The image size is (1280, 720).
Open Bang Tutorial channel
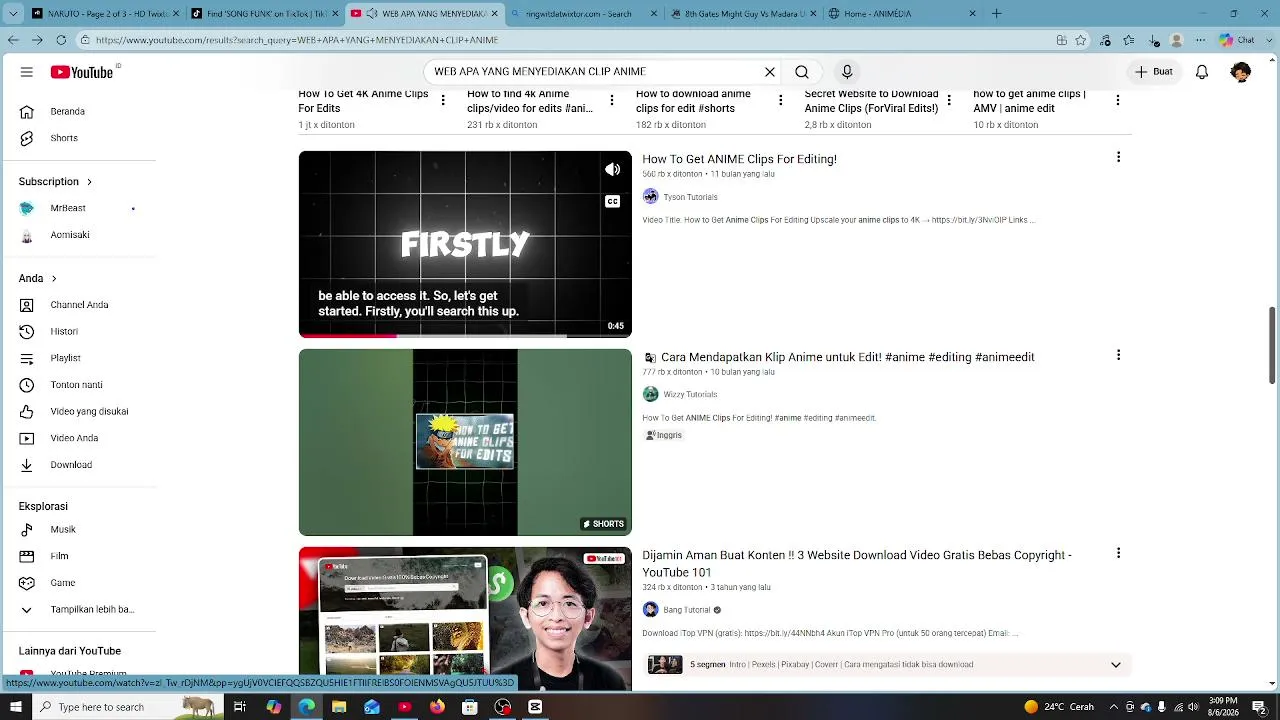click(x=686, y=610)
